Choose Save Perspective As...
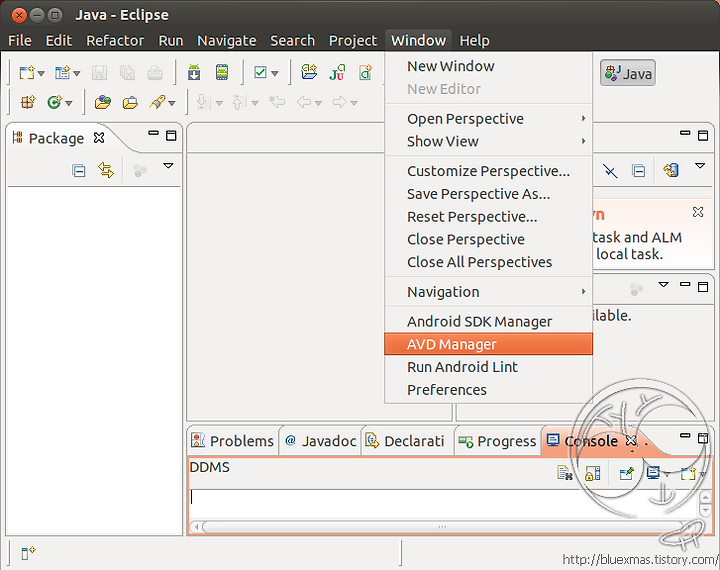Viewport: 720px width, 570px height. (489, 194)
